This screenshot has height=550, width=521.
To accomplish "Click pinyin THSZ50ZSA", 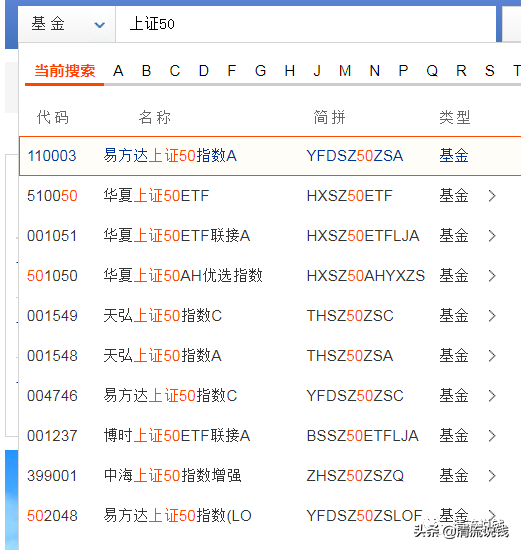I will point(350,356).
